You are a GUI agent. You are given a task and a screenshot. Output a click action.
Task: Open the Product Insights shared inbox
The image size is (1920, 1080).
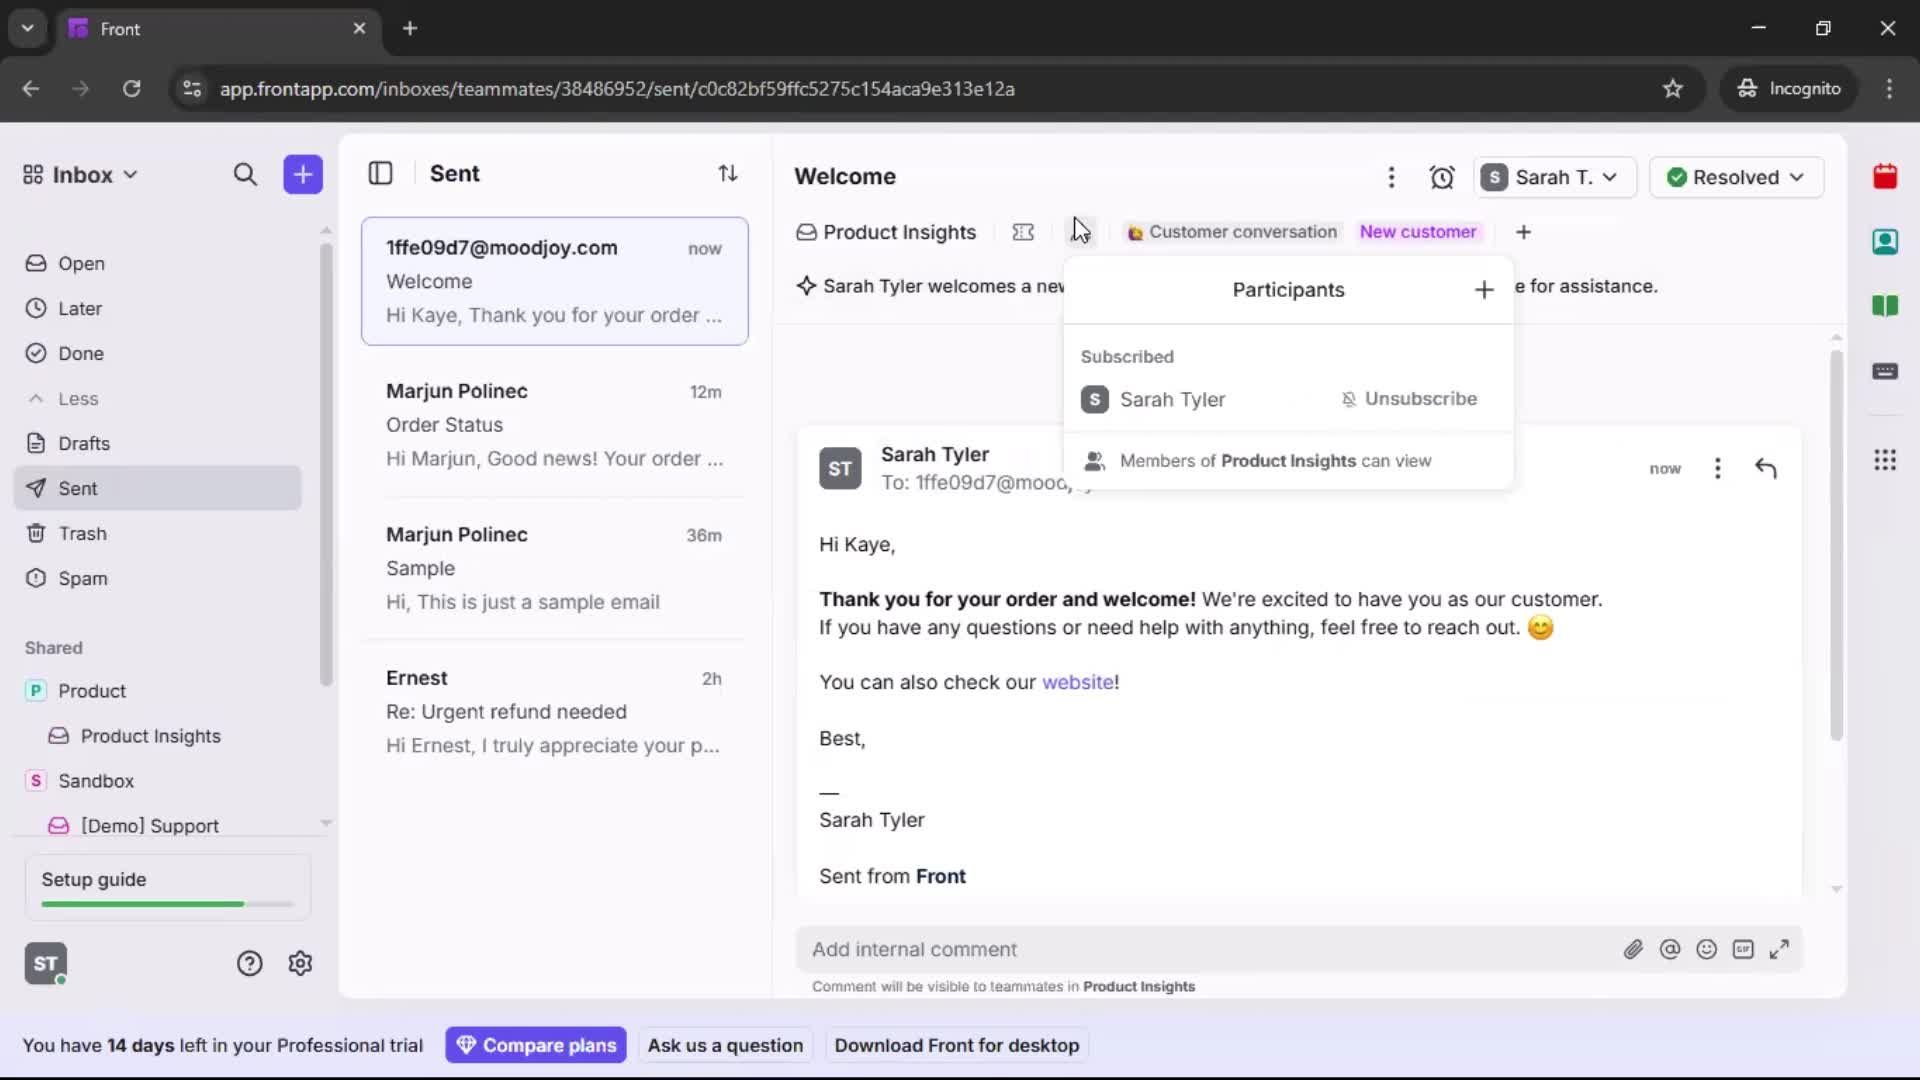(x=150, y=736)
